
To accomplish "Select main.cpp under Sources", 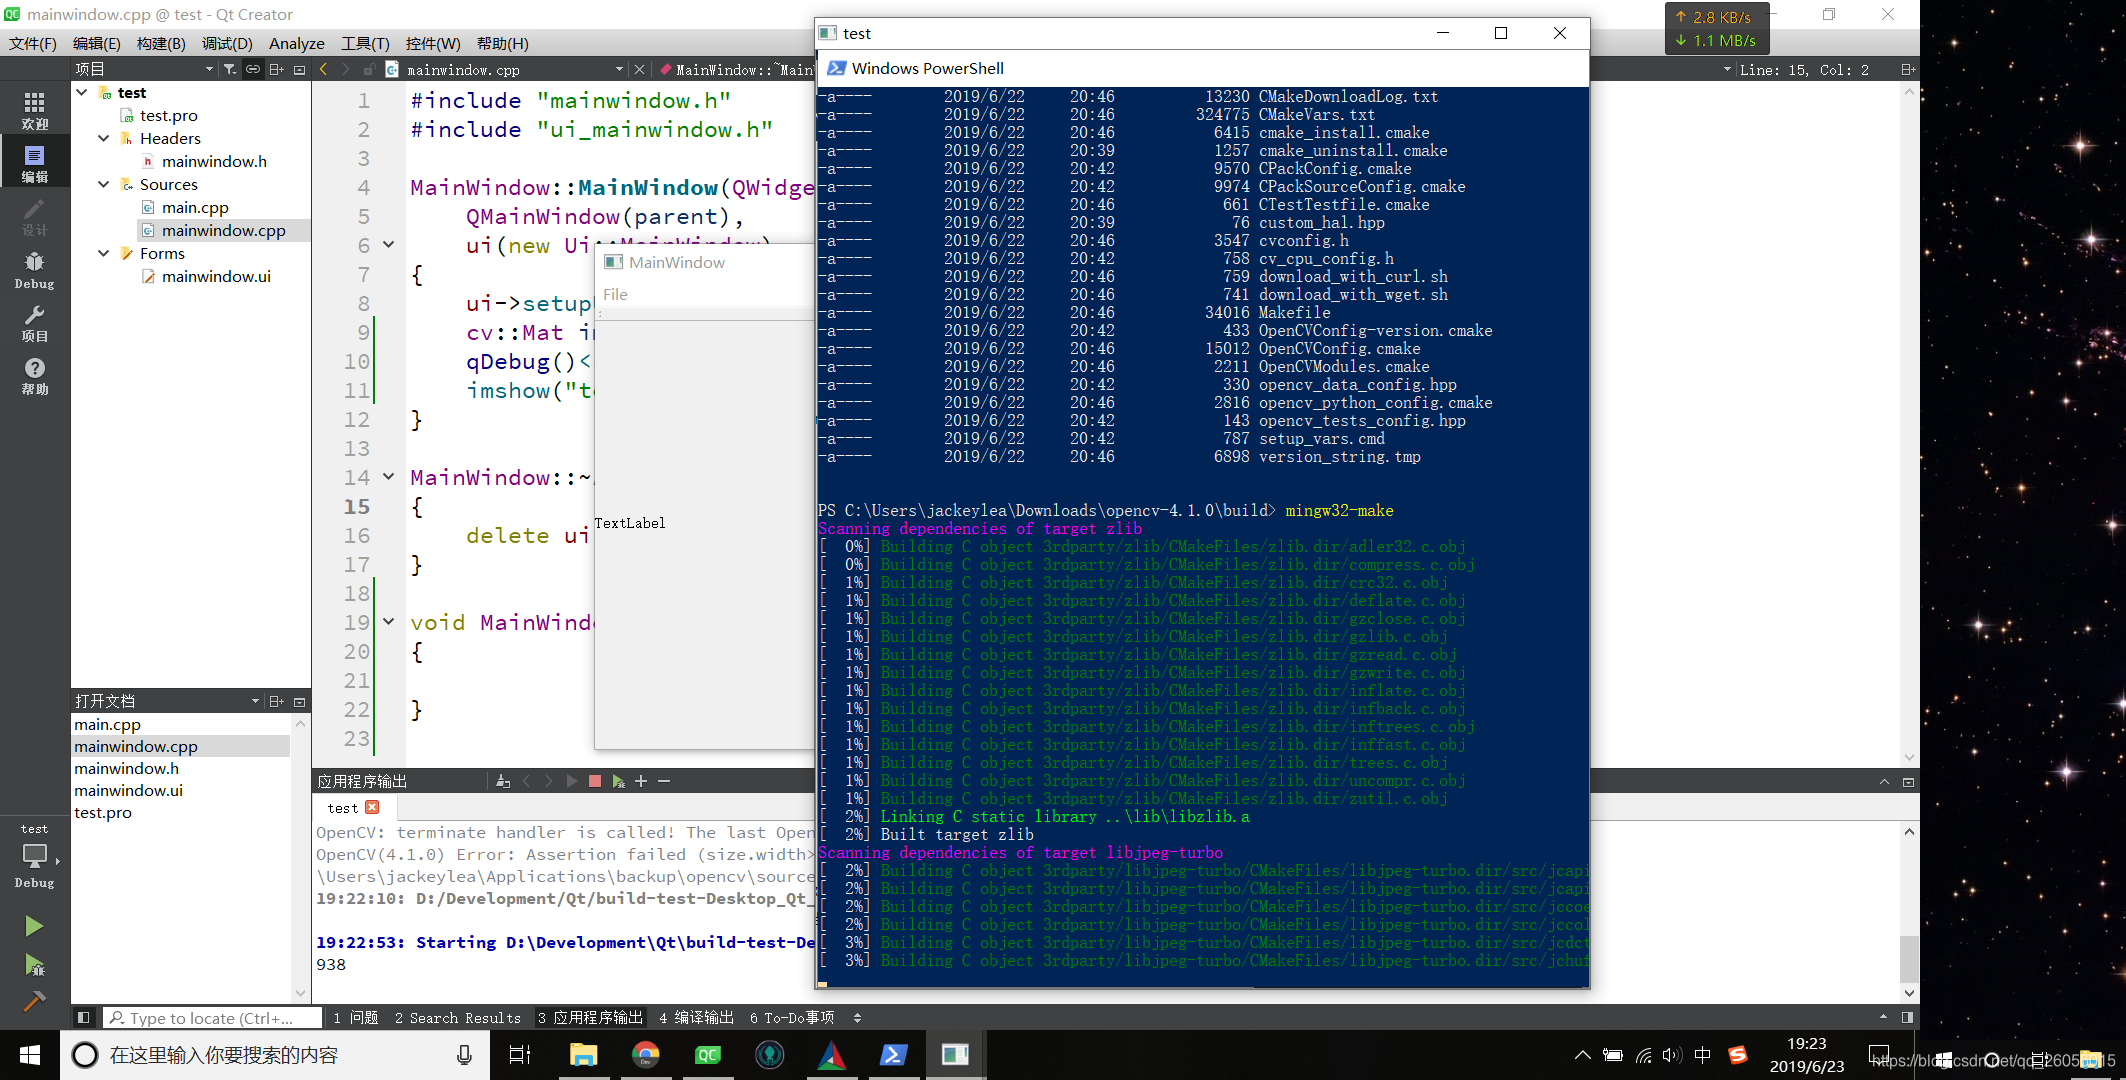I will point(195,207).
